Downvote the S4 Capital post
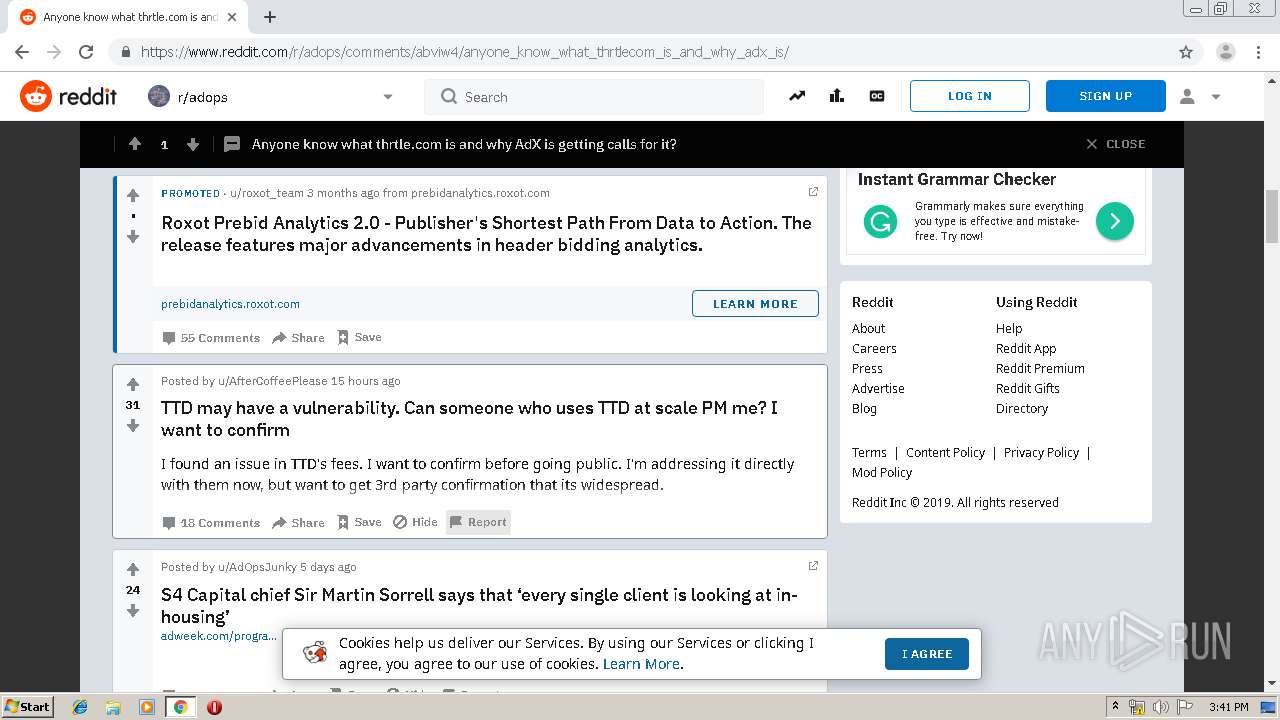Image resolution: width=1280 pixels, height=720 pixels. coord(133,611)
